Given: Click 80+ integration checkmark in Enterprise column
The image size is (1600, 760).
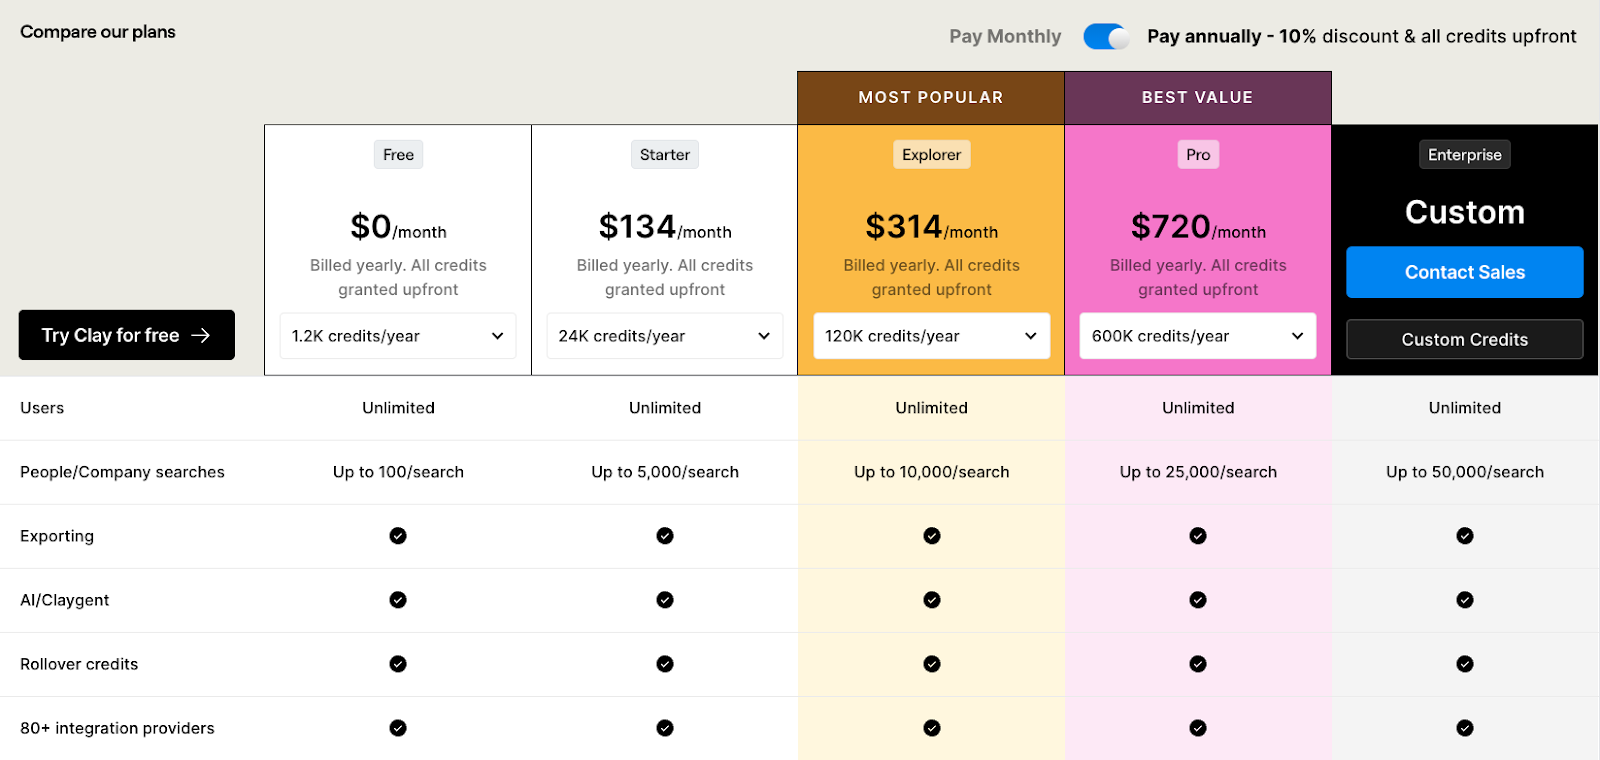Looking at the screenshot, I should click(1465, 728).
